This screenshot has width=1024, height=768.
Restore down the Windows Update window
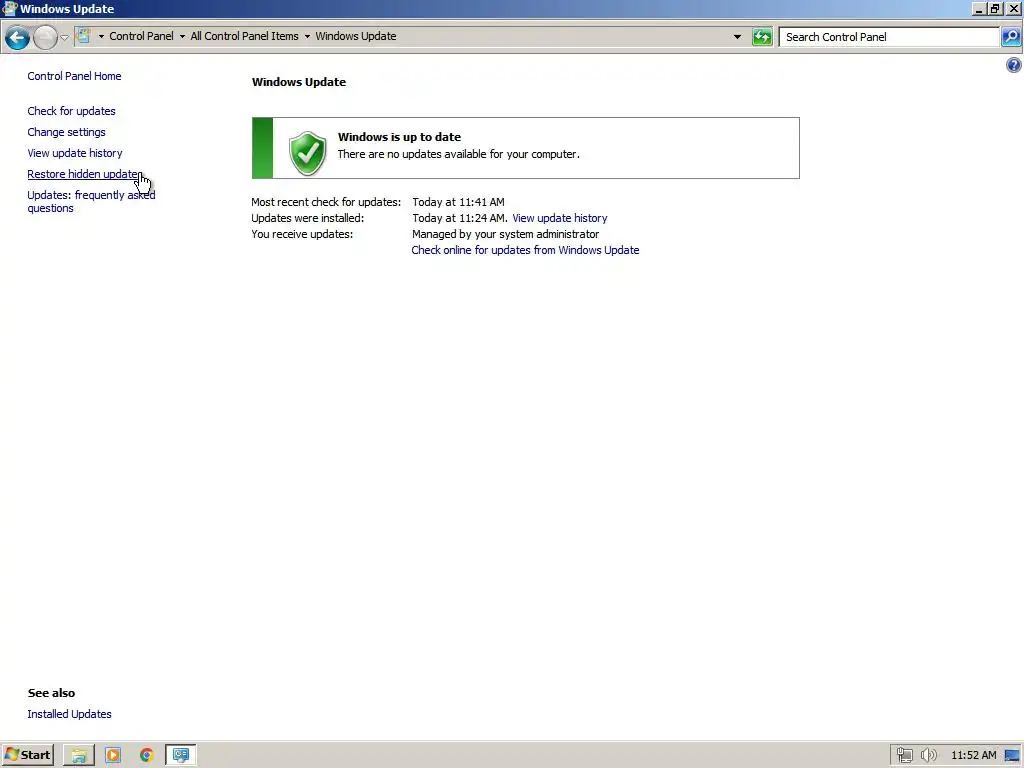(995, 8)
